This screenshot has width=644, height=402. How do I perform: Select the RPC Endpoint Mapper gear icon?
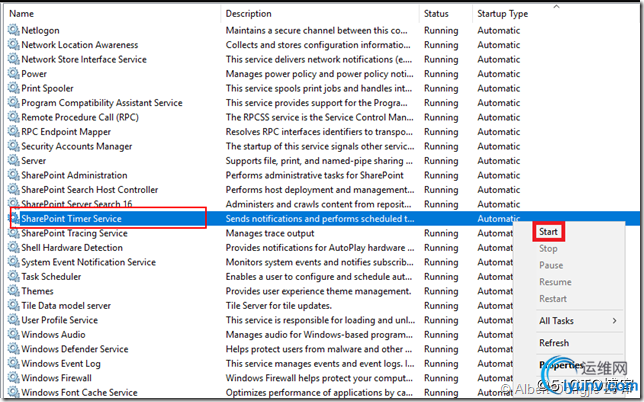14,131
